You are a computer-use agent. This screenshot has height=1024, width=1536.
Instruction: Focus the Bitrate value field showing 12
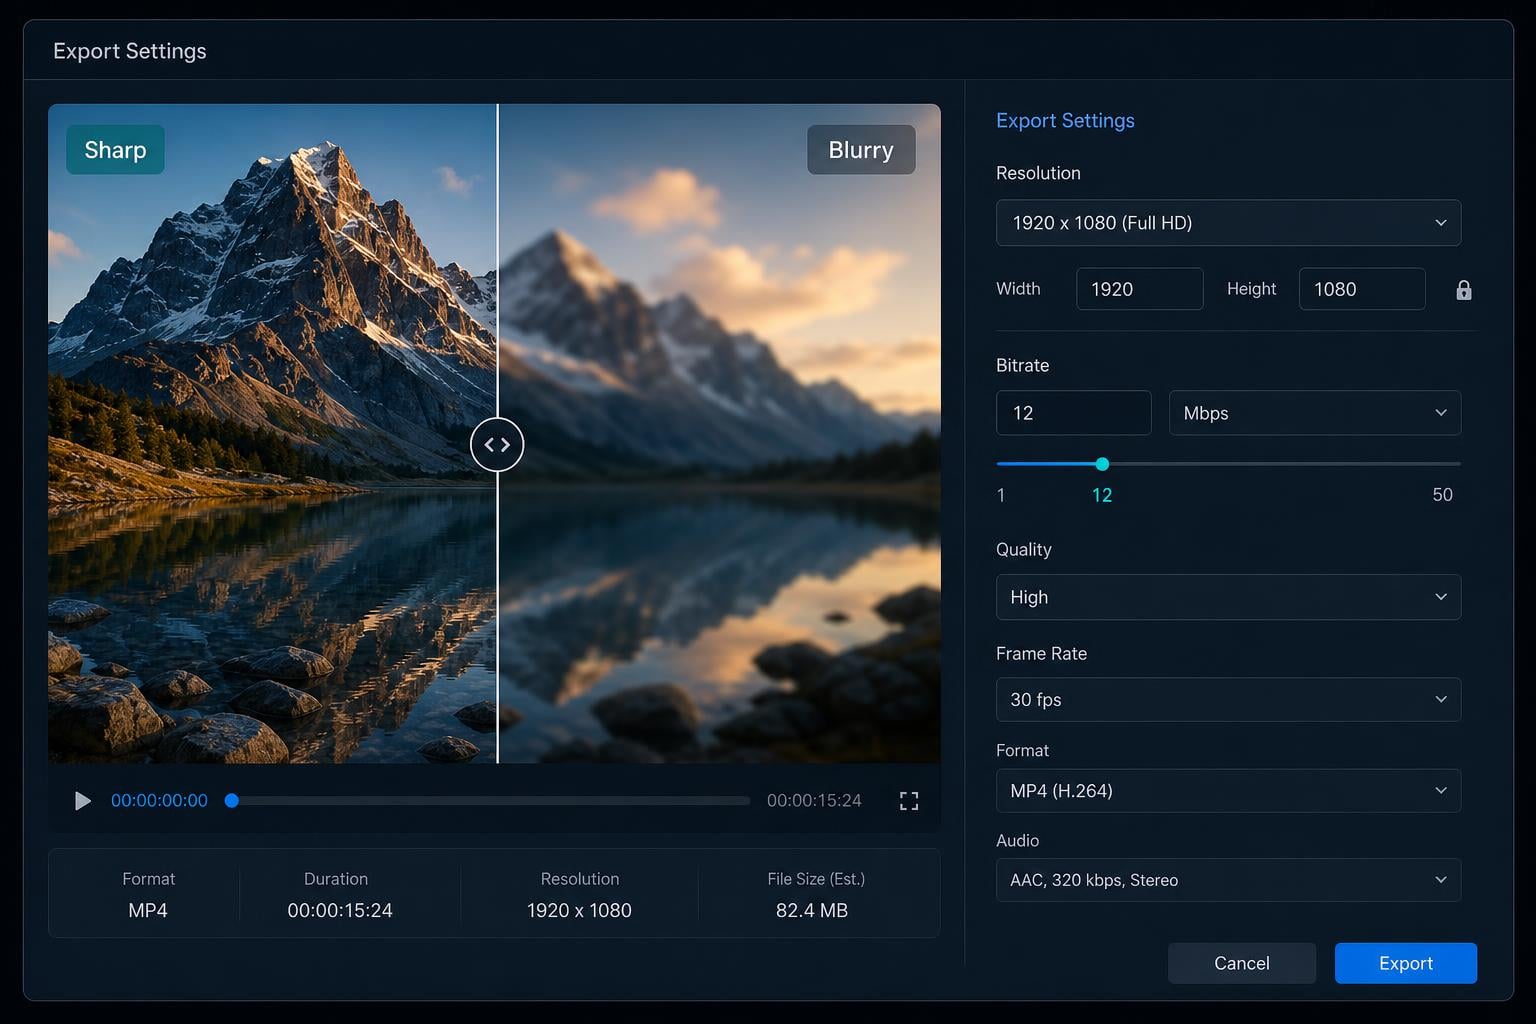pos(1073,413)
